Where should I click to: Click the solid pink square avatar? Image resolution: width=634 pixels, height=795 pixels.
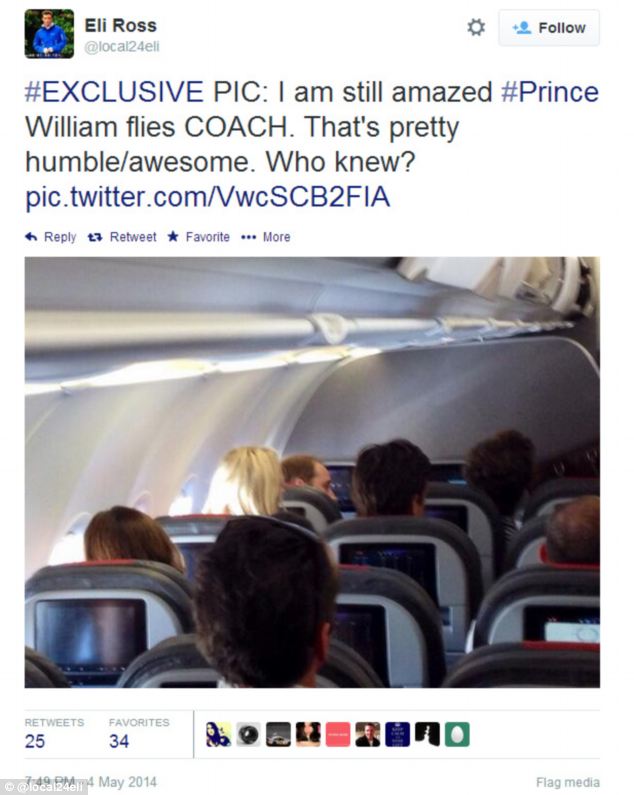[338, 735]
